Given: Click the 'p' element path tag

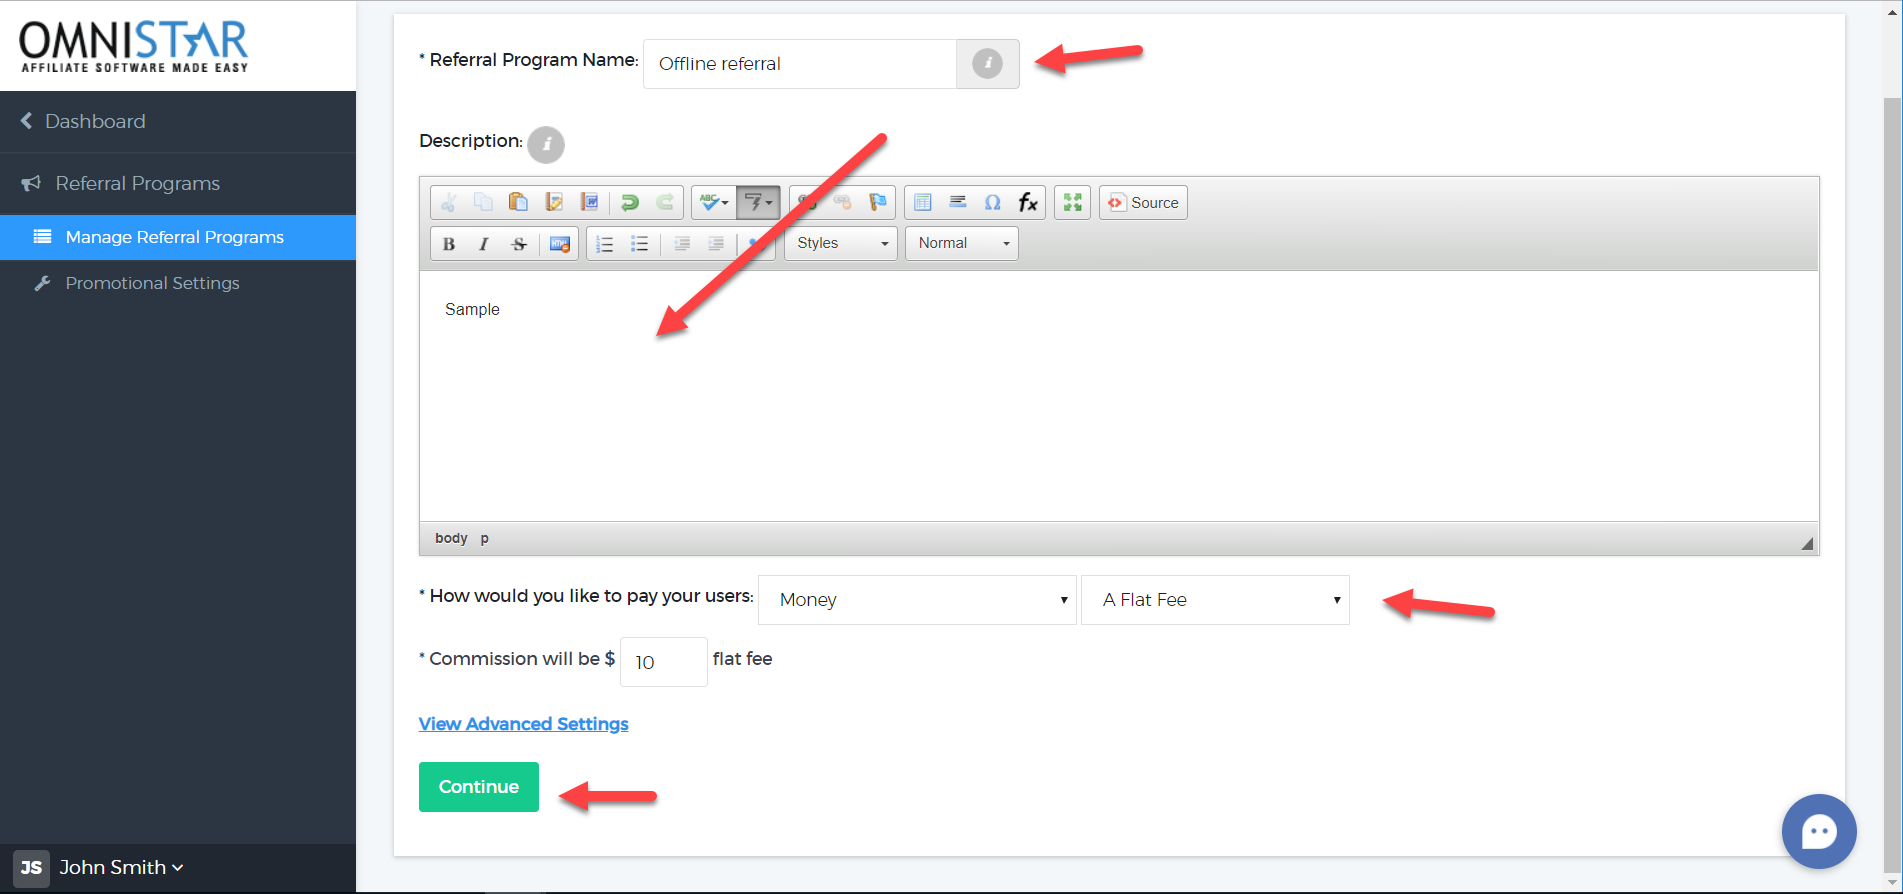Looking at the screenshot, I should coord(485,538).
